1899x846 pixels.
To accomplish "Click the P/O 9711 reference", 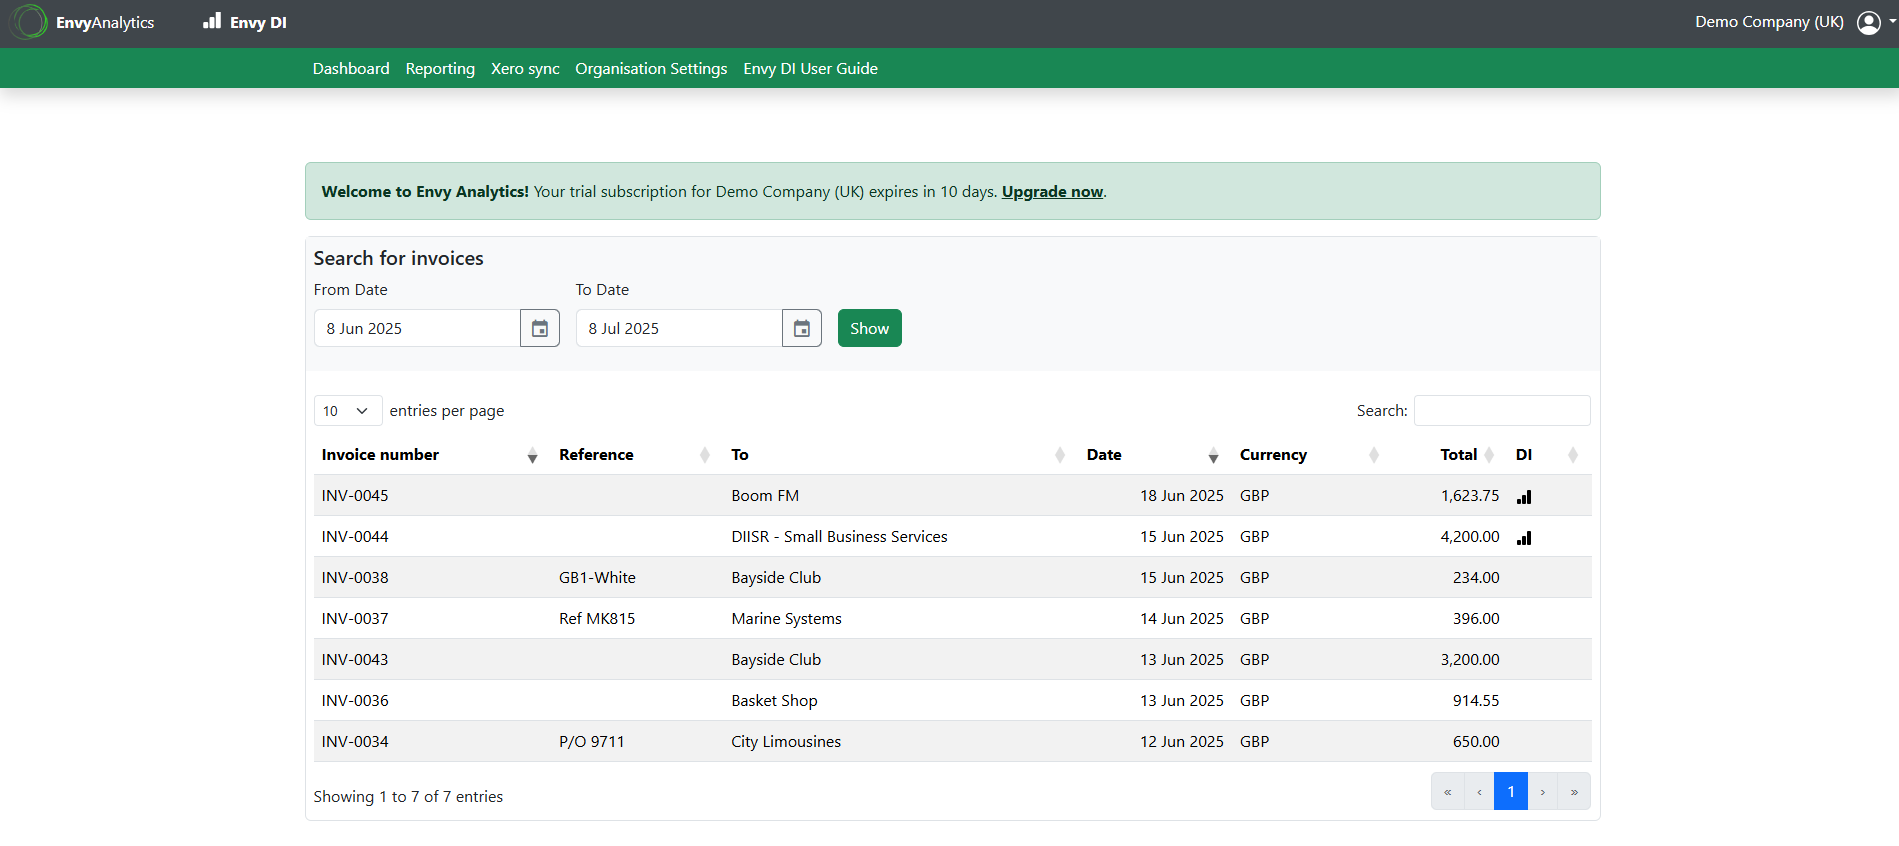I will [592, 741].
